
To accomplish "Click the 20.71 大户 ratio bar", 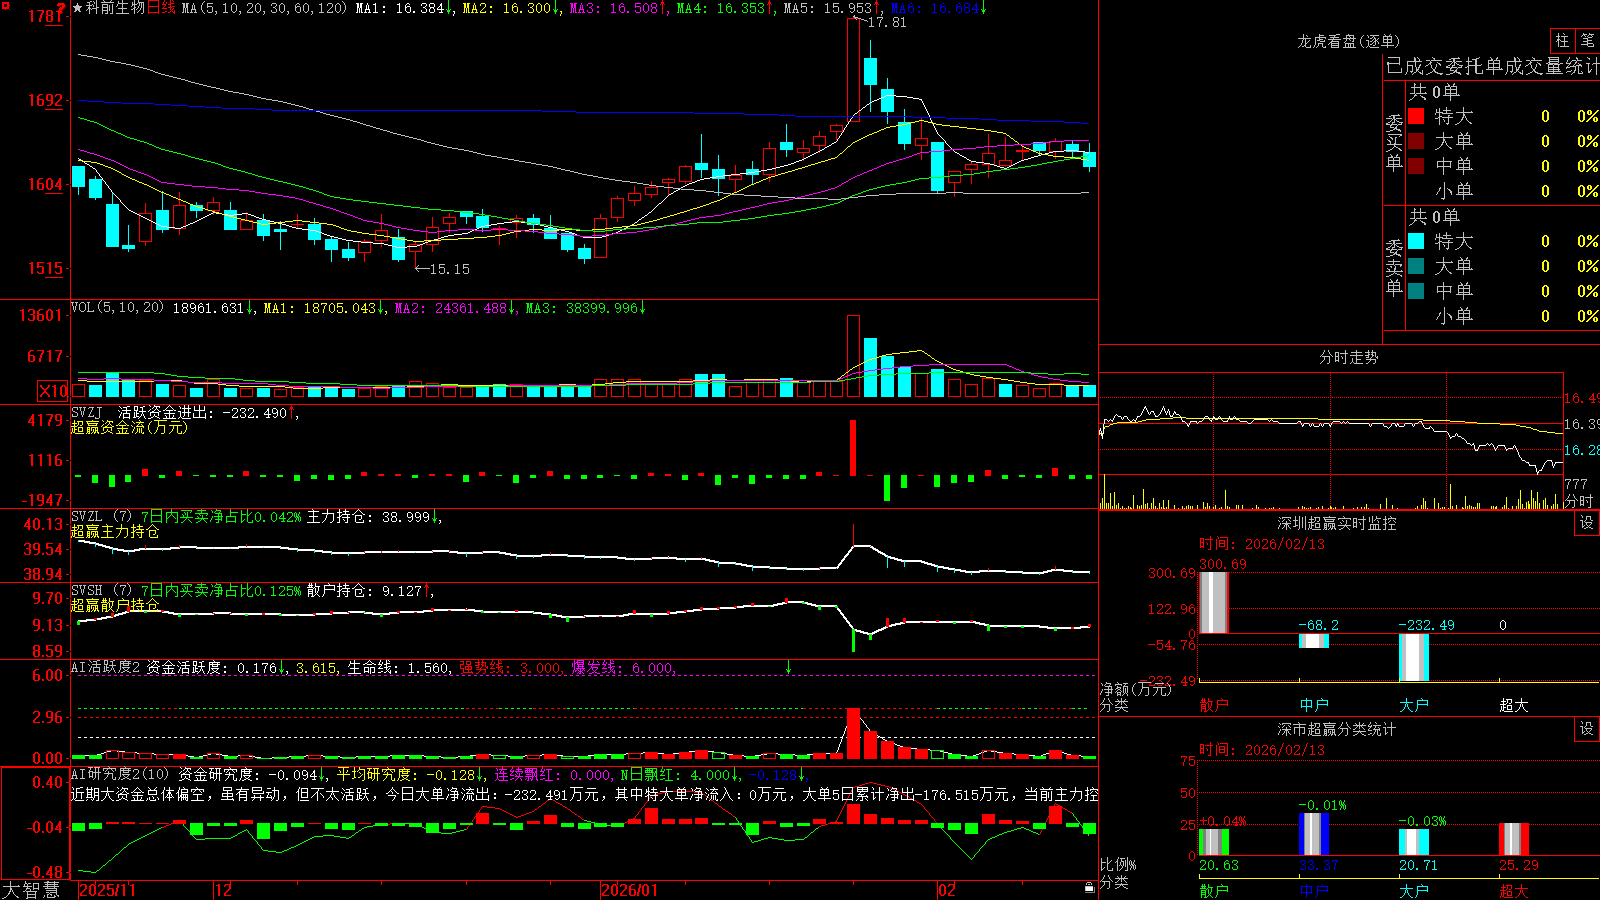I will pos(1414,841).
